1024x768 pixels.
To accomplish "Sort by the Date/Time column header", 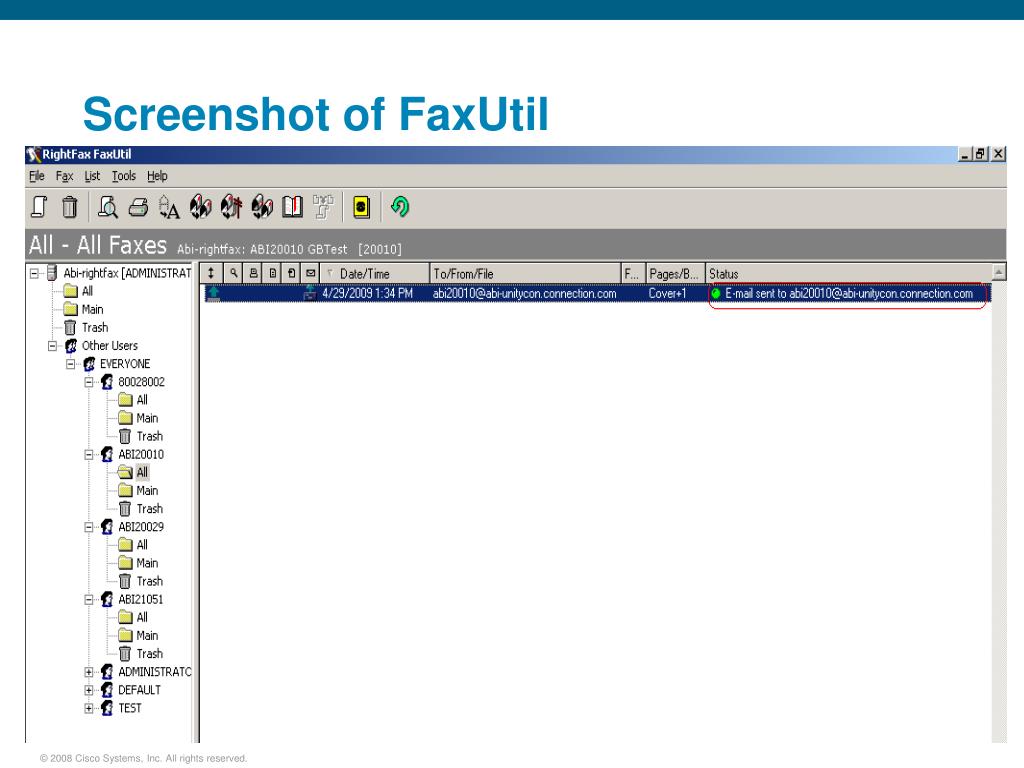I will (x=375, y=273).
